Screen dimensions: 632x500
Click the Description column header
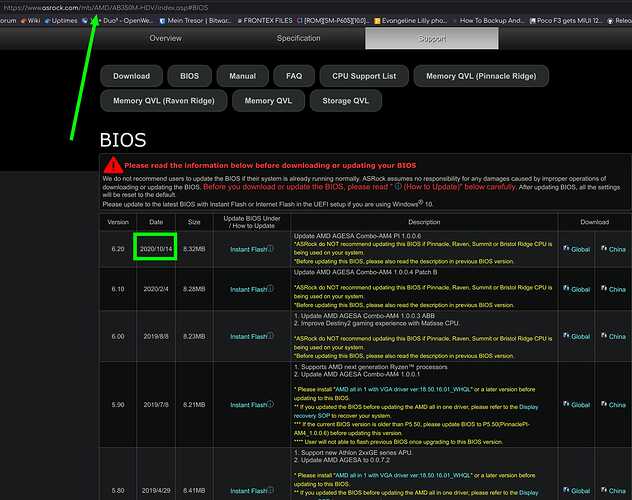[424, 222]
